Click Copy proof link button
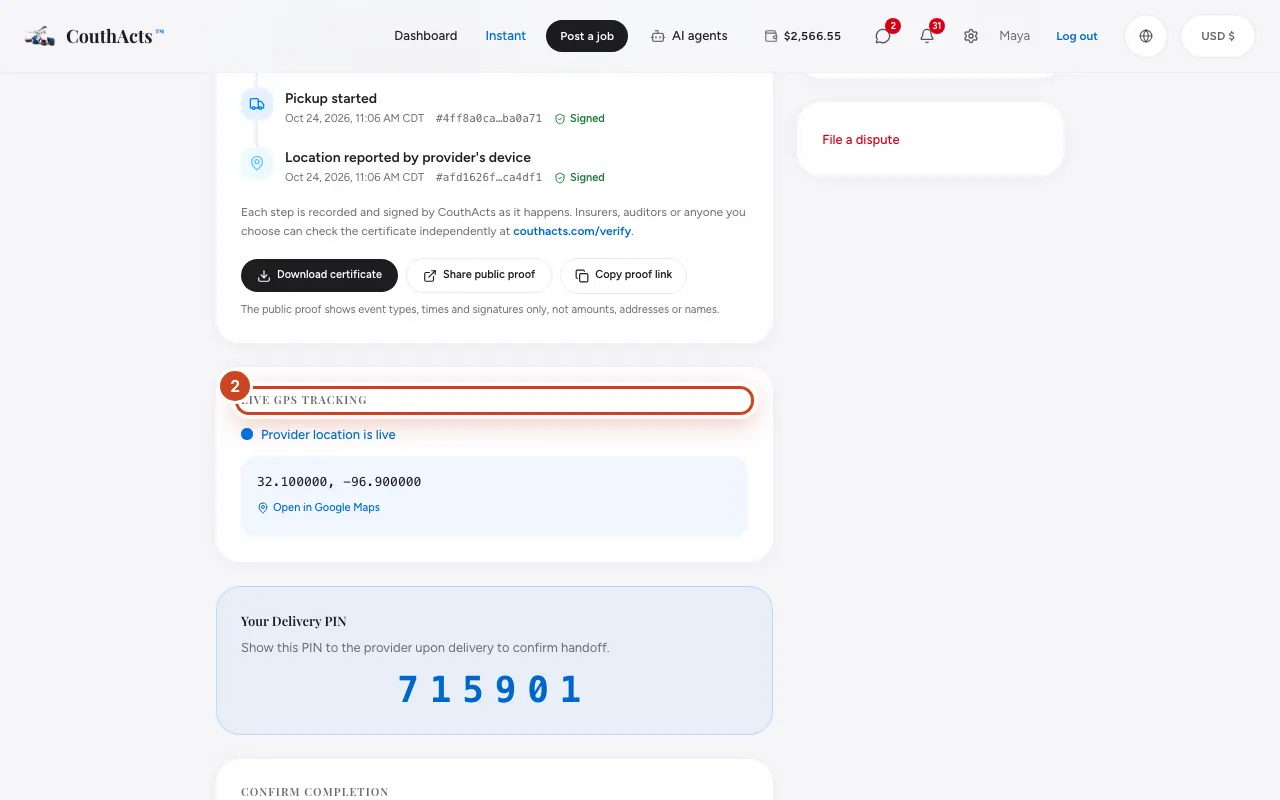 [623, 275]
